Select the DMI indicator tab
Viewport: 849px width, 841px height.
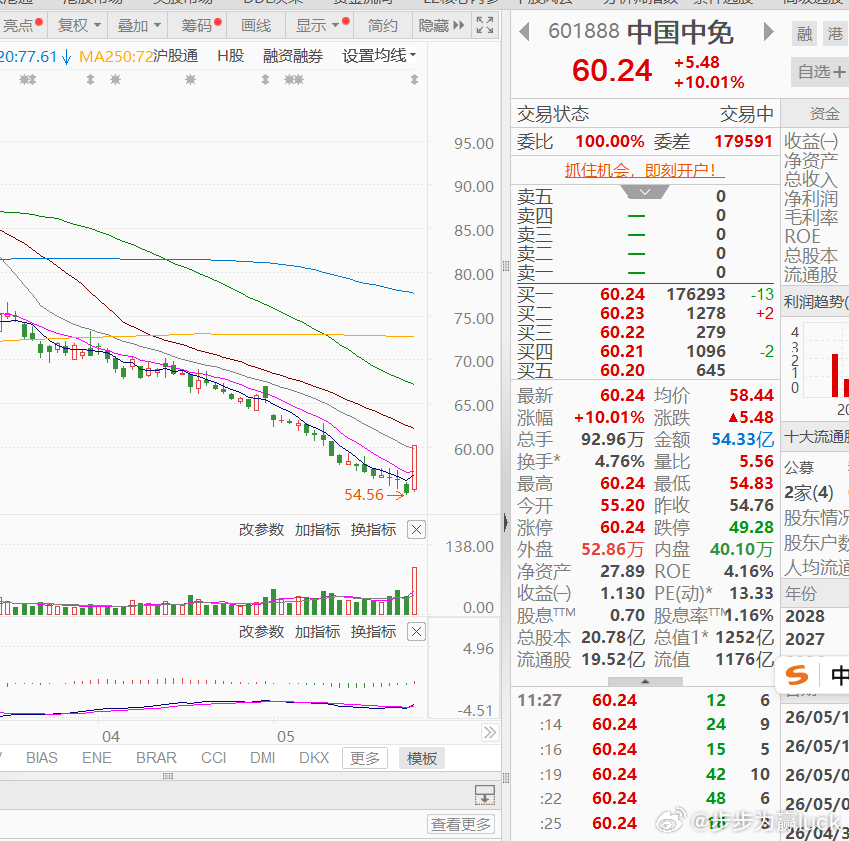pyautogui.click(x=263, y=758)
